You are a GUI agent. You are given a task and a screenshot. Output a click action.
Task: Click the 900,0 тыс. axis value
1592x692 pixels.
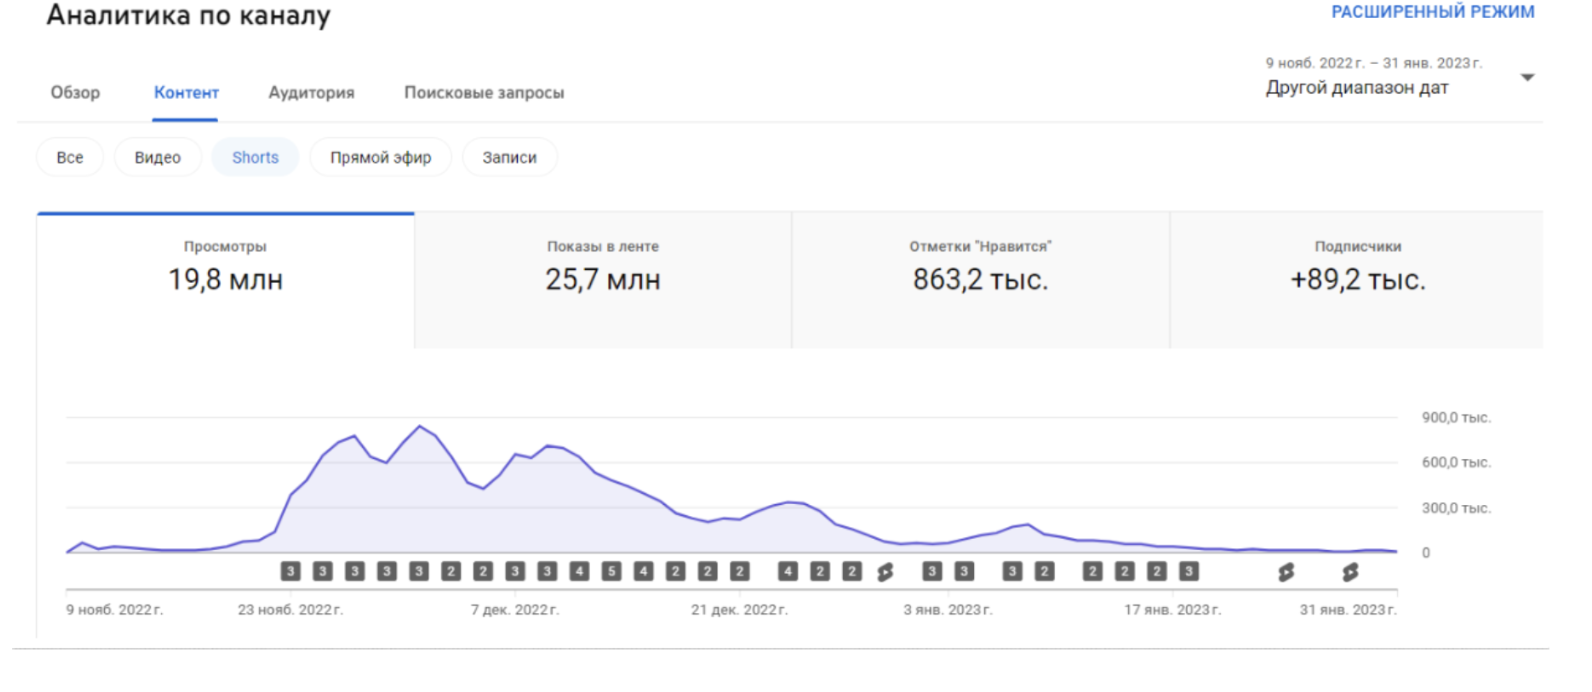pyautogui.click(x=1456, y=418)
